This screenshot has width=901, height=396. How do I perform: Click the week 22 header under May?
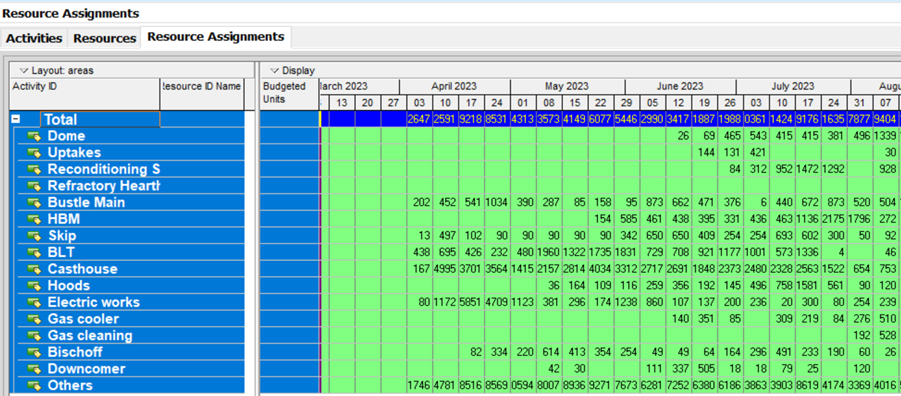[x=600, y=103]
